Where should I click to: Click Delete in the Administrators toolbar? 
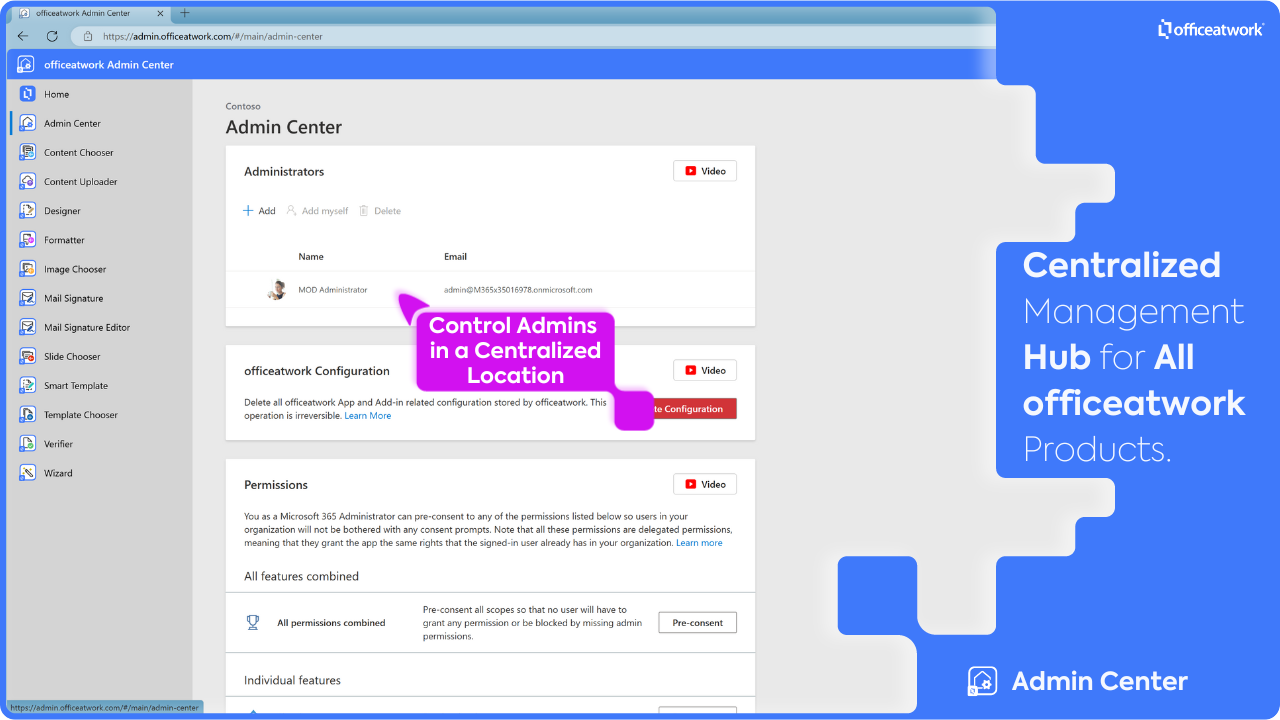(380, 211)
